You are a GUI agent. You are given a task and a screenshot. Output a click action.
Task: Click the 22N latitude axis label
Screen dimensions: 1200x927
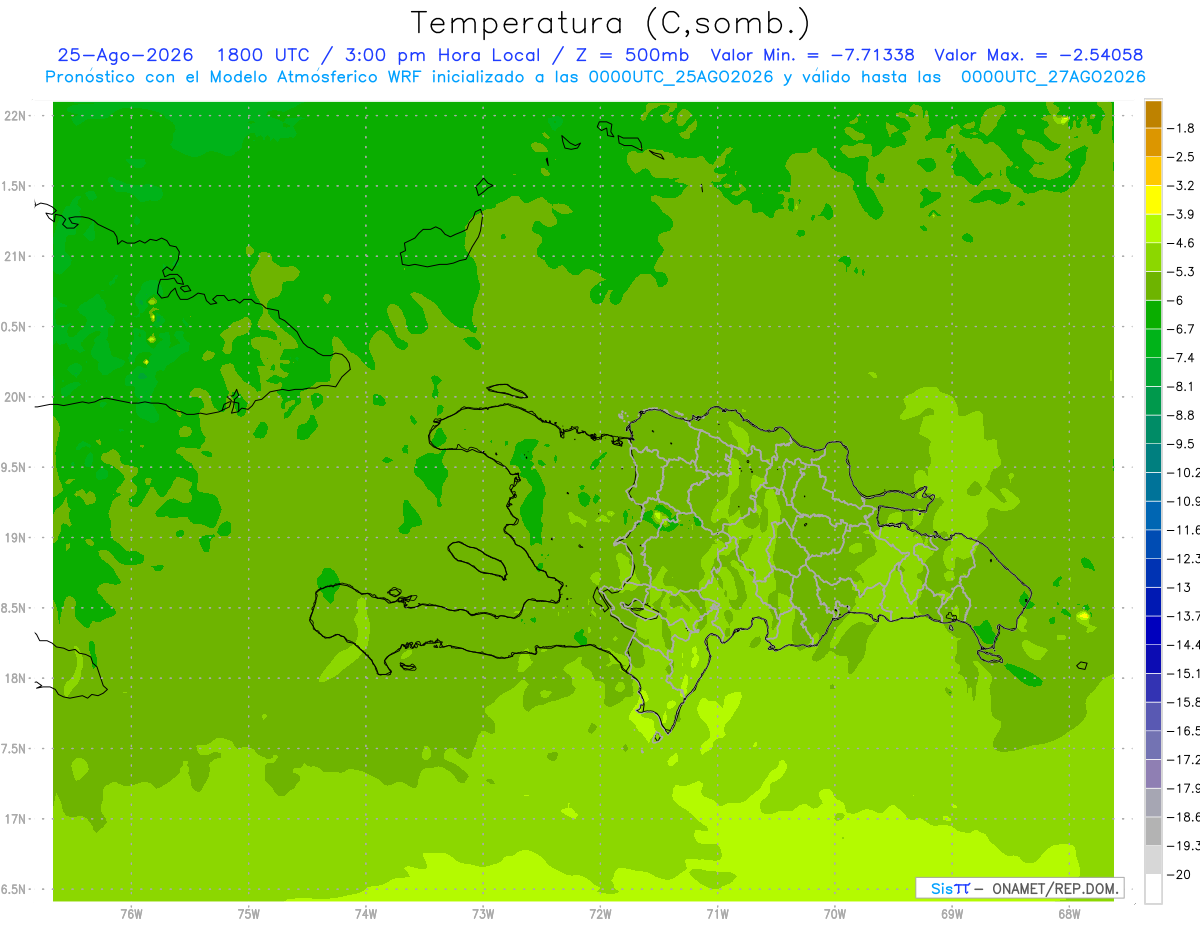coord(14,115)
